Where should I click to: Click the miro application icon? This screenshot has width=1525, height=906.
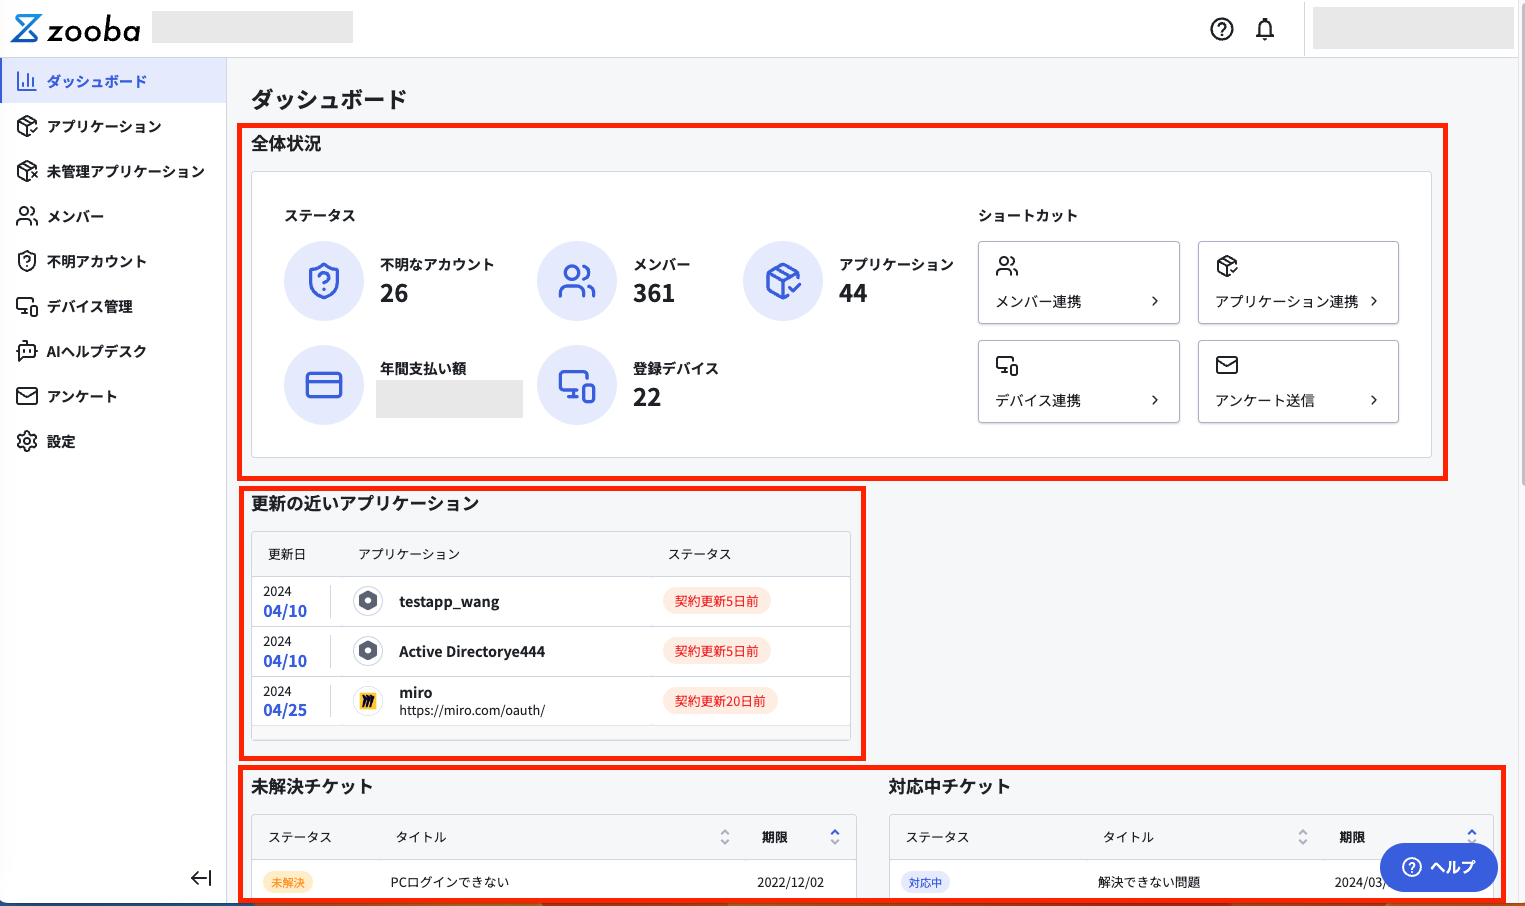click(368, 701)
